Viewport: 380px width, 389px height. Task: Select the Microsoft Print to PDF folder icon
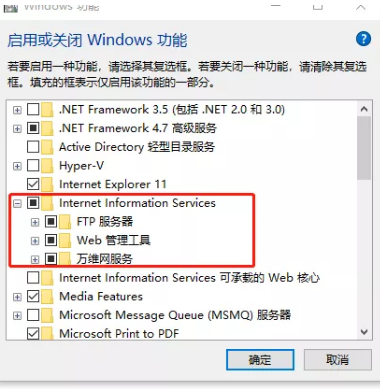click(x=48, y=333)
